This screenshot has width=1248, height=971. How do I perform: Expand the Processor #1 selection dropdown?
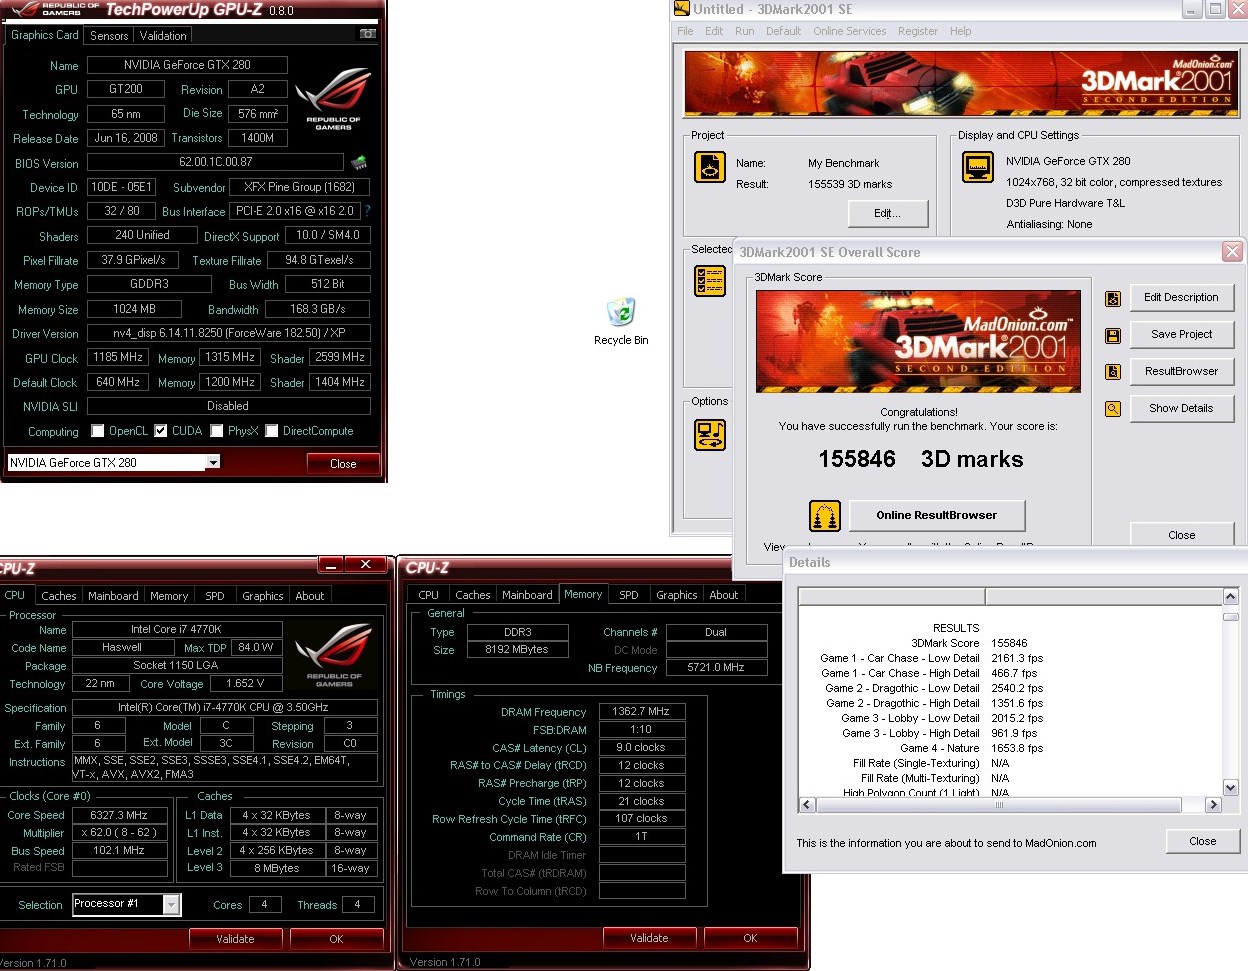point(172,904)
